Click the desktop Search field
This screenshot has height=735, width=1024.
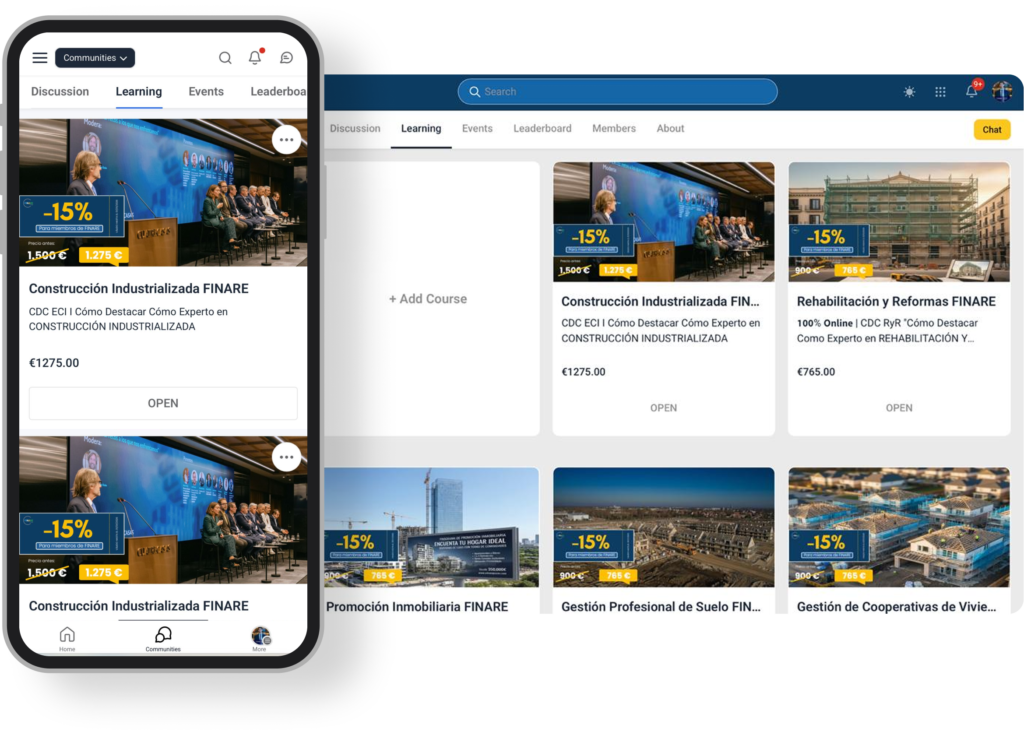(618, 92)
